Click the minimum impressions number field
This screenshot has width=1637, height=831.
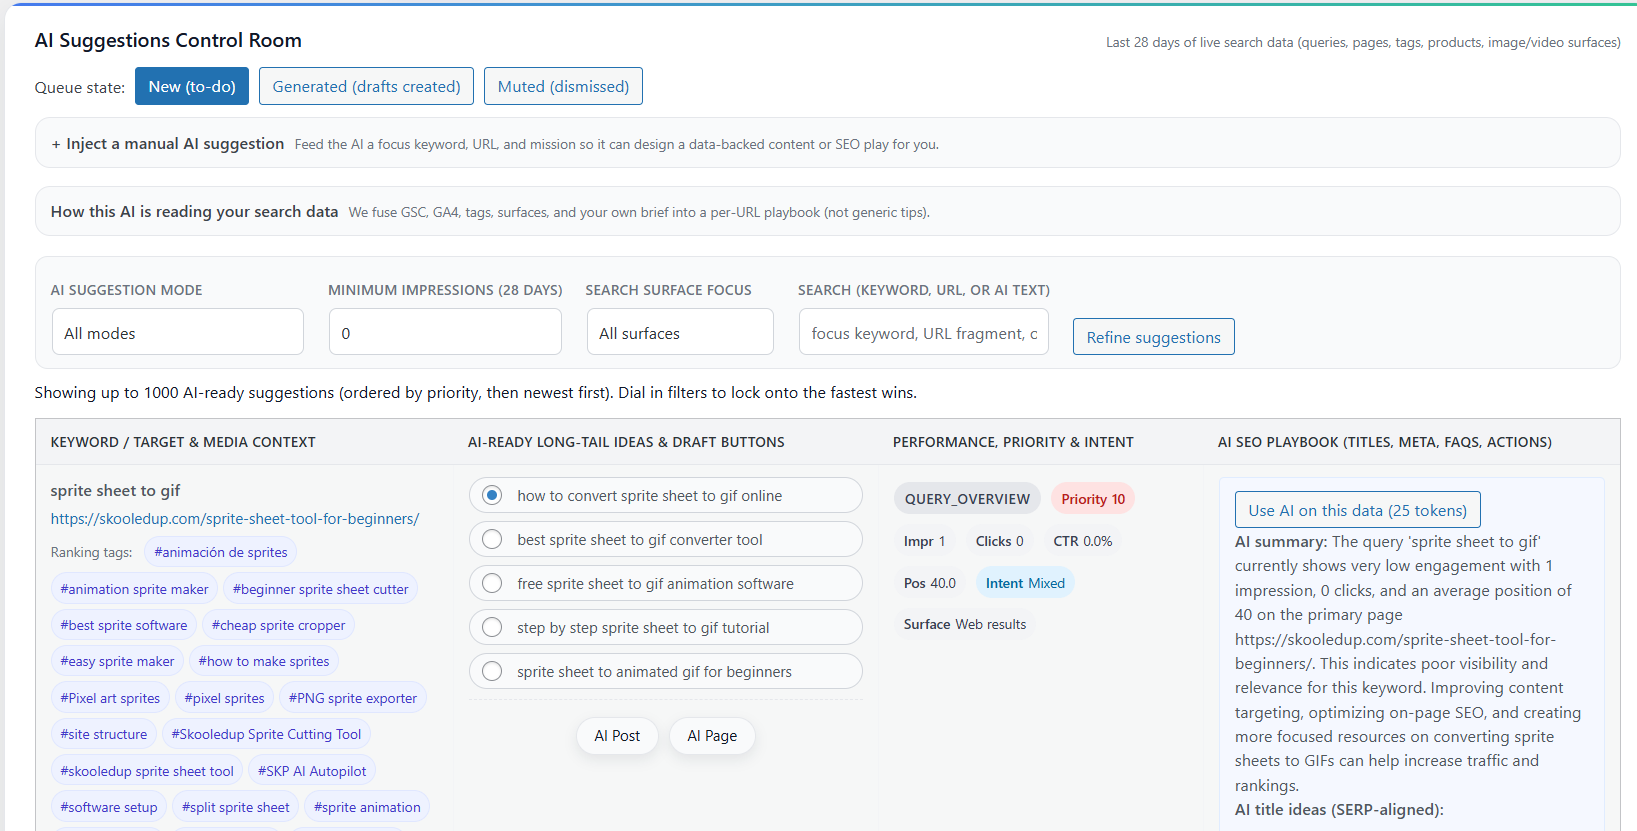point(445,332)
